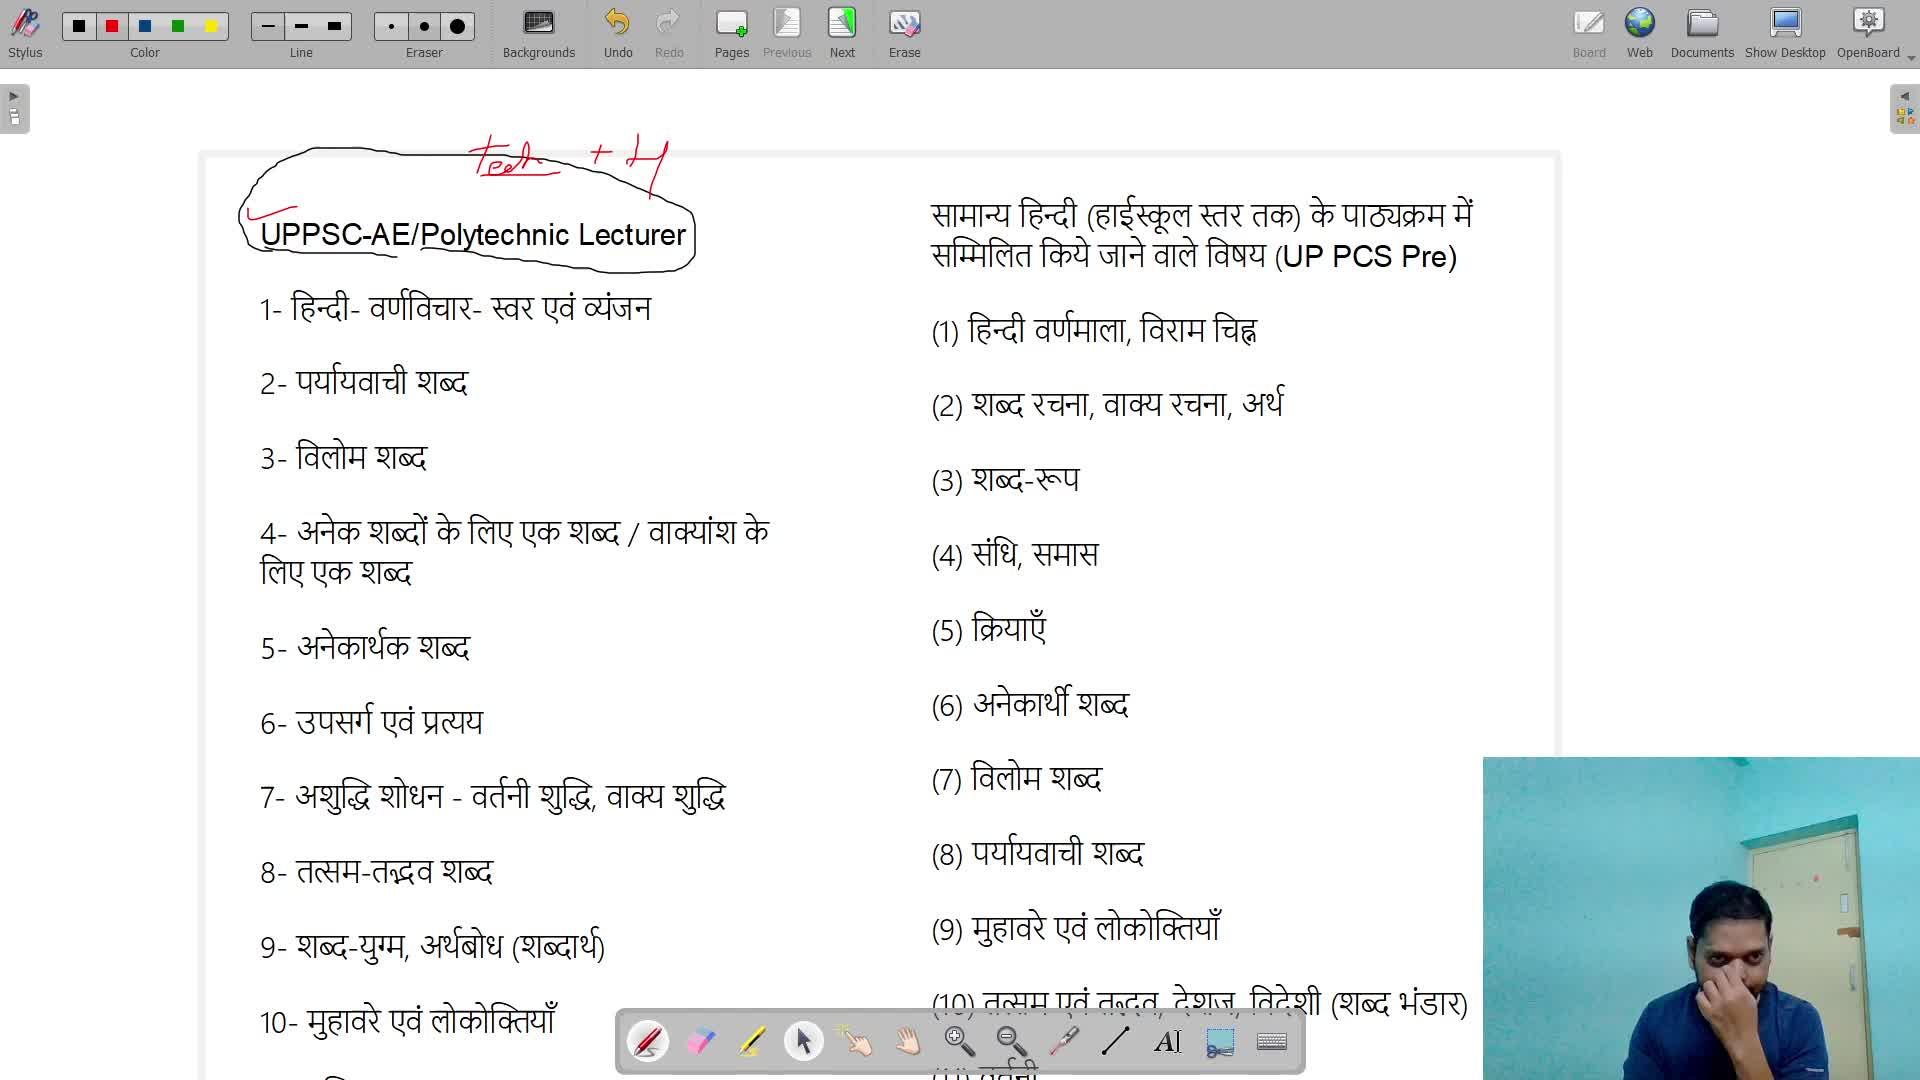Viewport: 1920px width, 1080px height.
Task: Switch to Board mode
Action: pos(1589,33)
